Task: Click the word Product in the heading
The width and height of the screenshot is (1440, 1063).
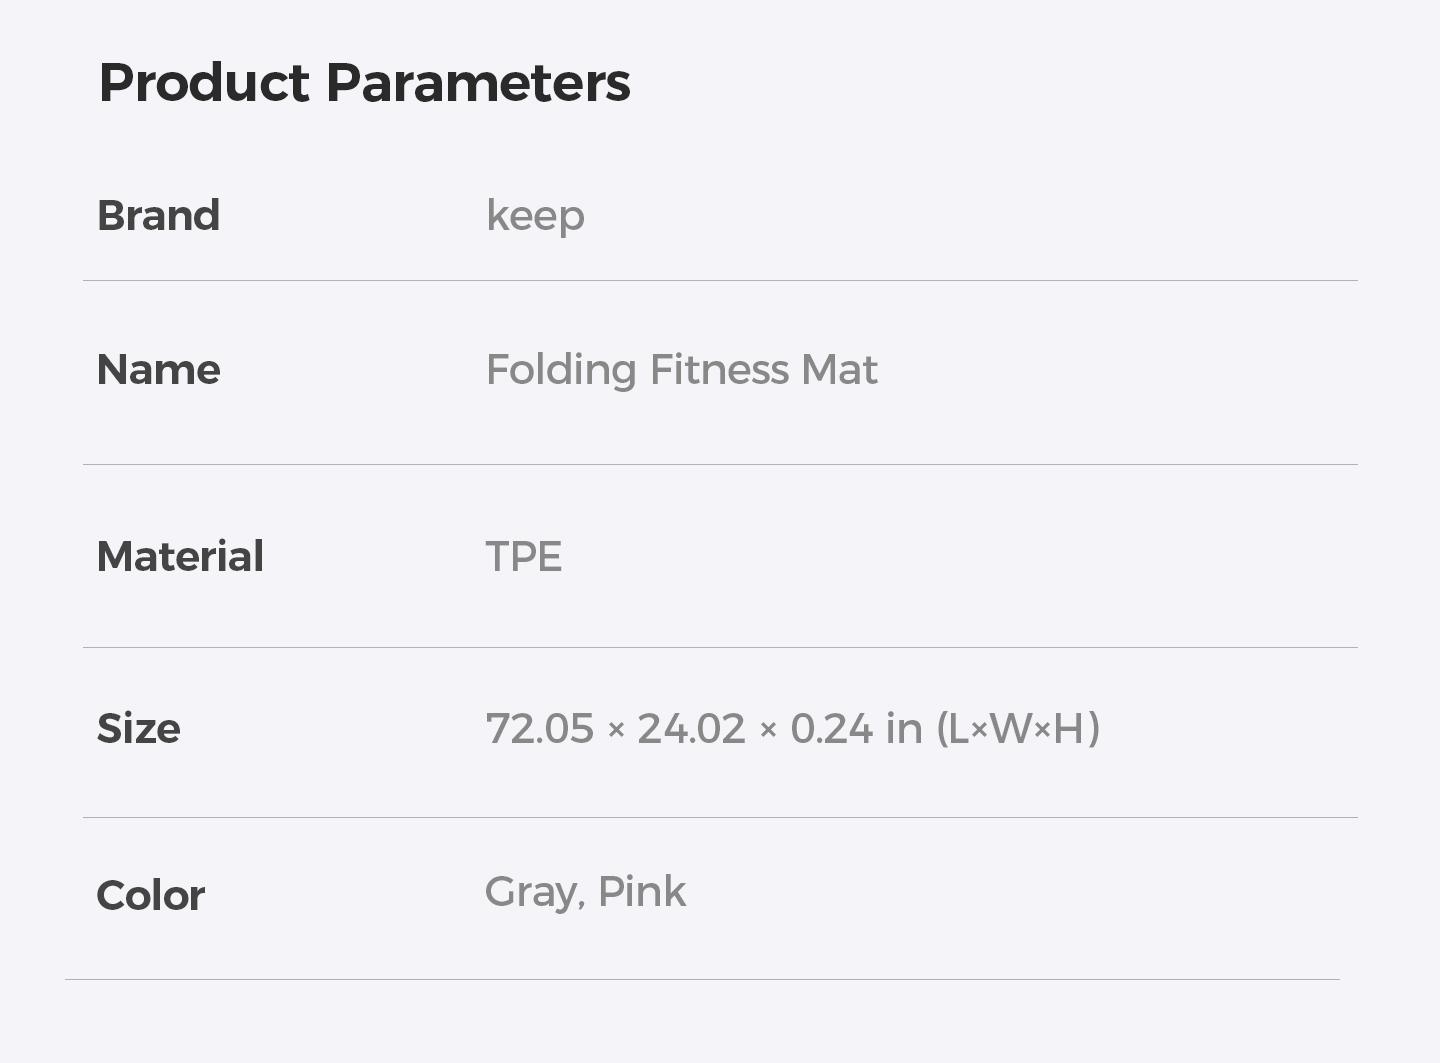Action: [204, 82]
